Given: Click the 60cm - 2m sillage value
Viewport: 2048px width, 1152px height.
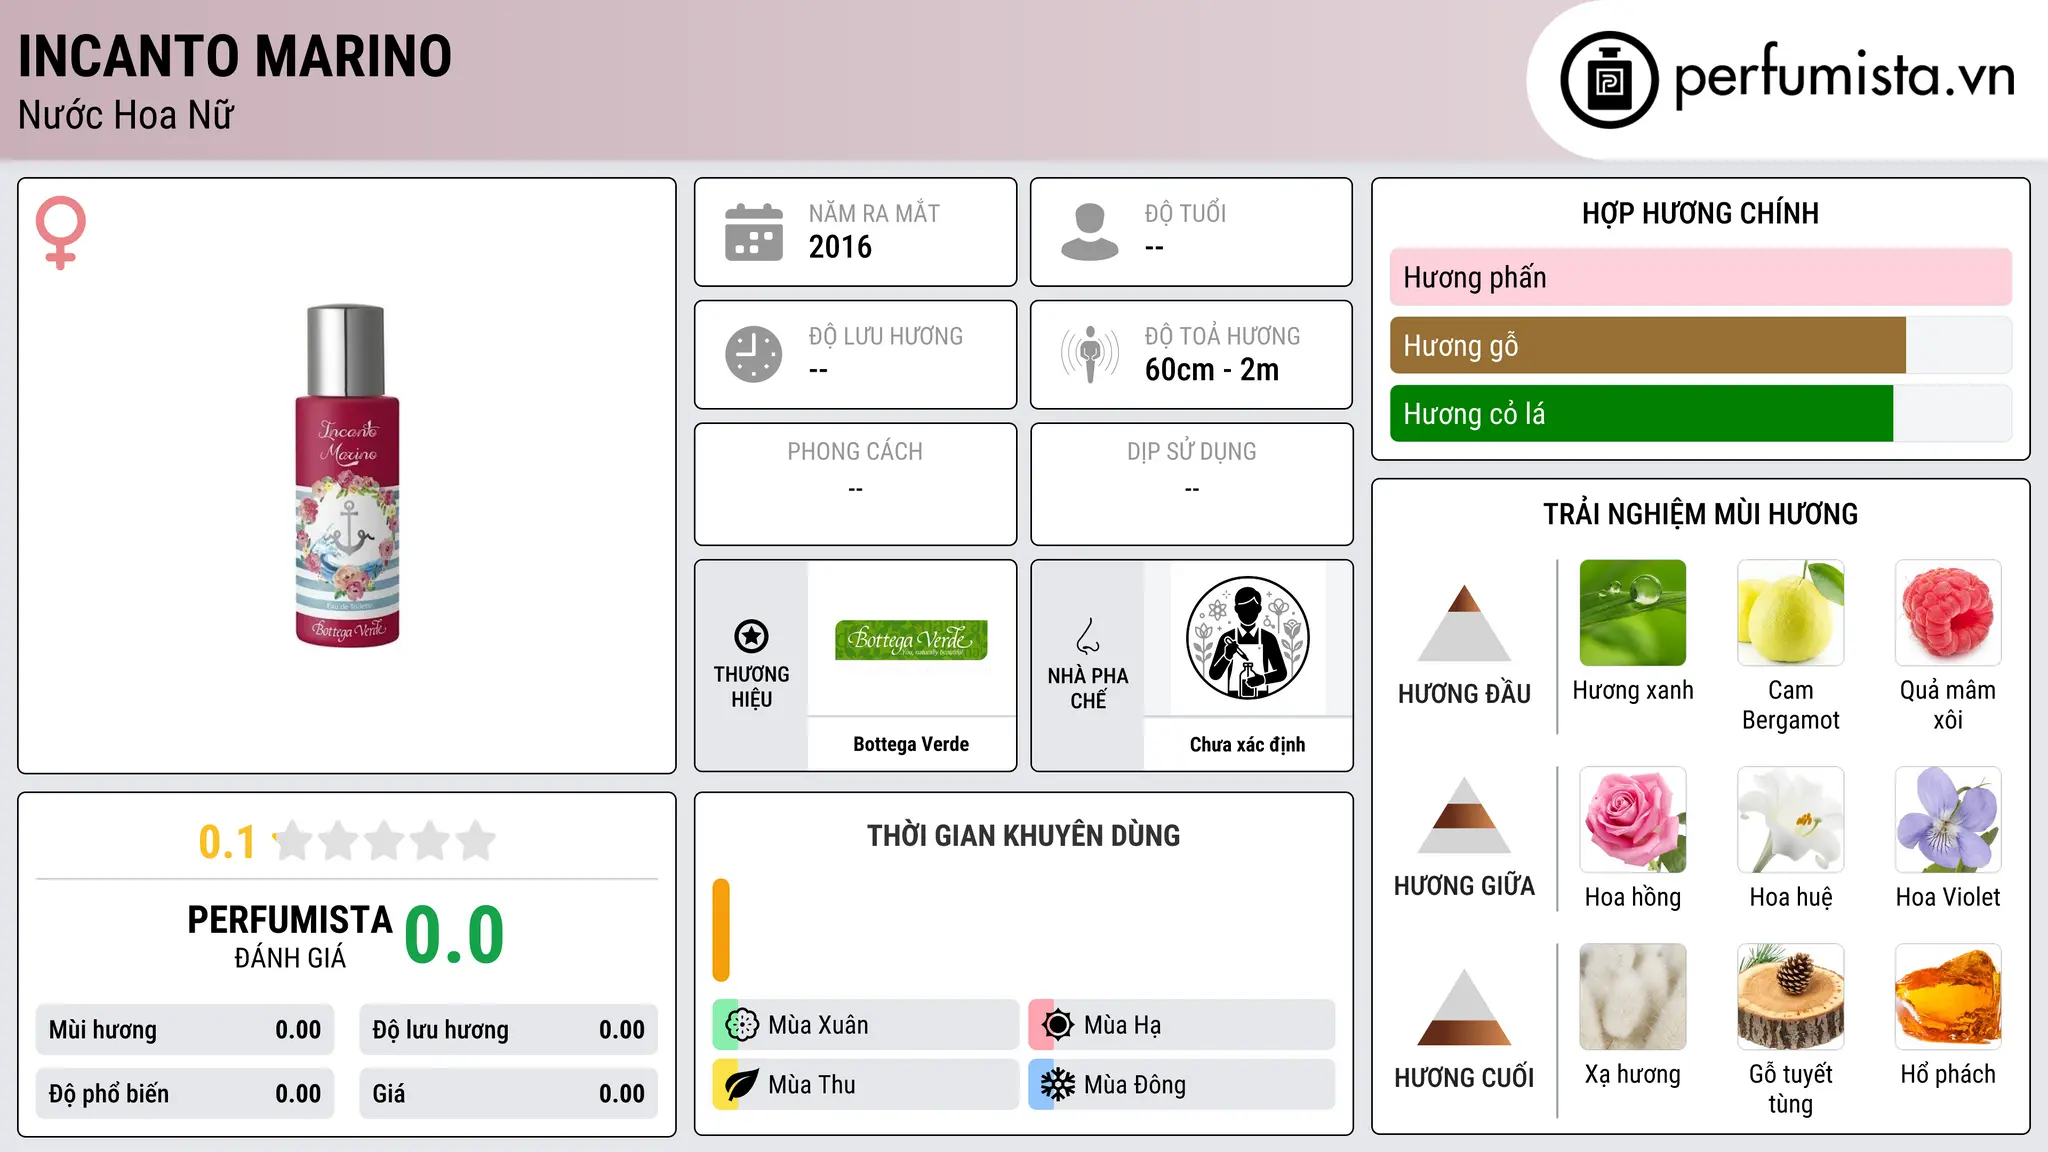Looking at the screenshot, I should 1212,370.
